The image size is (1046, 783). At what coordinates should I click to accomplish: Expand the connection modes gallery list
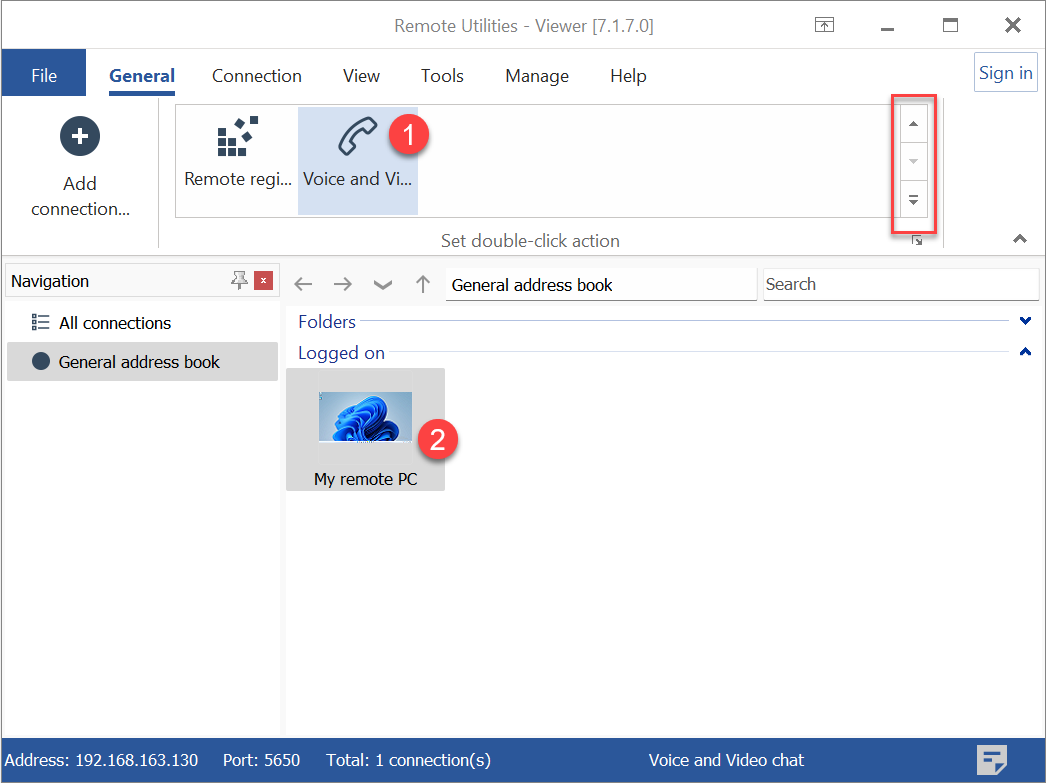pos(913,199)
